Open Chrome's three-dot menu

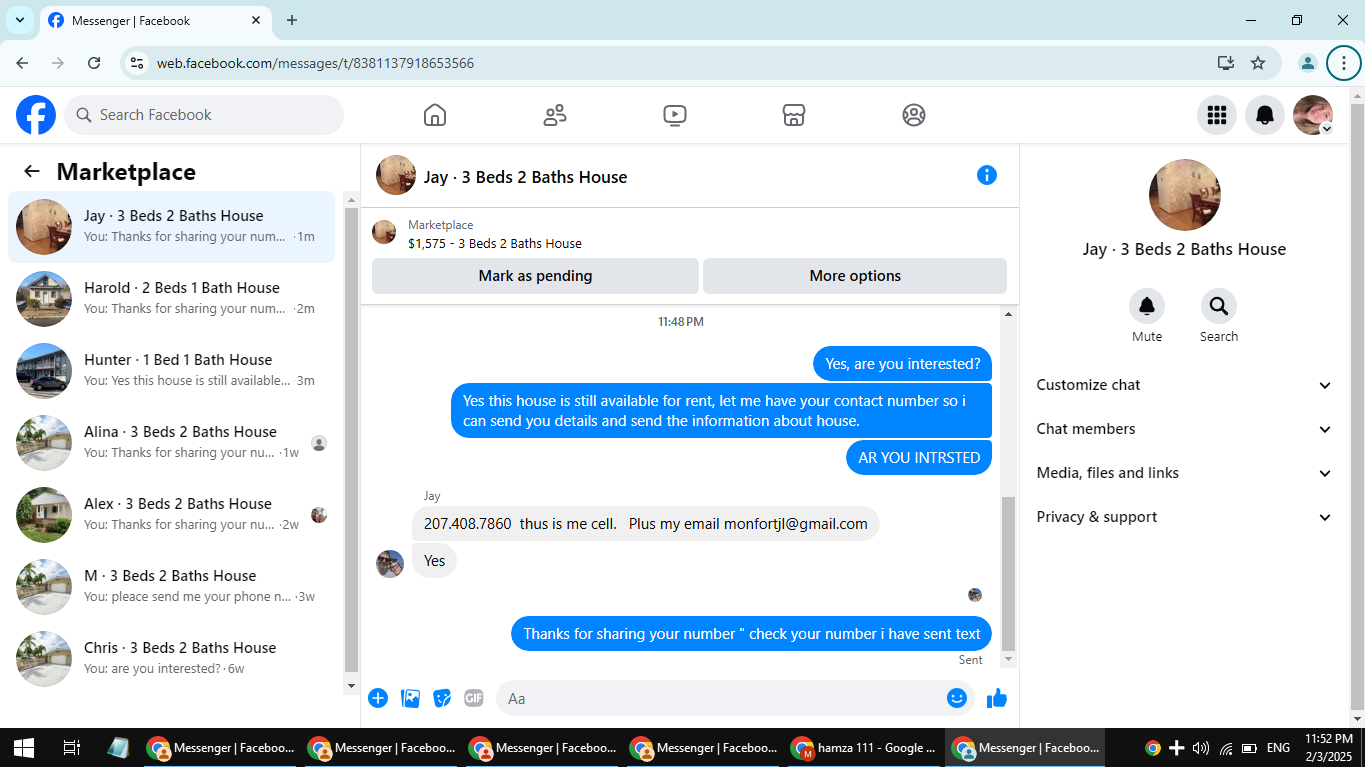(x=1344, y=63)
